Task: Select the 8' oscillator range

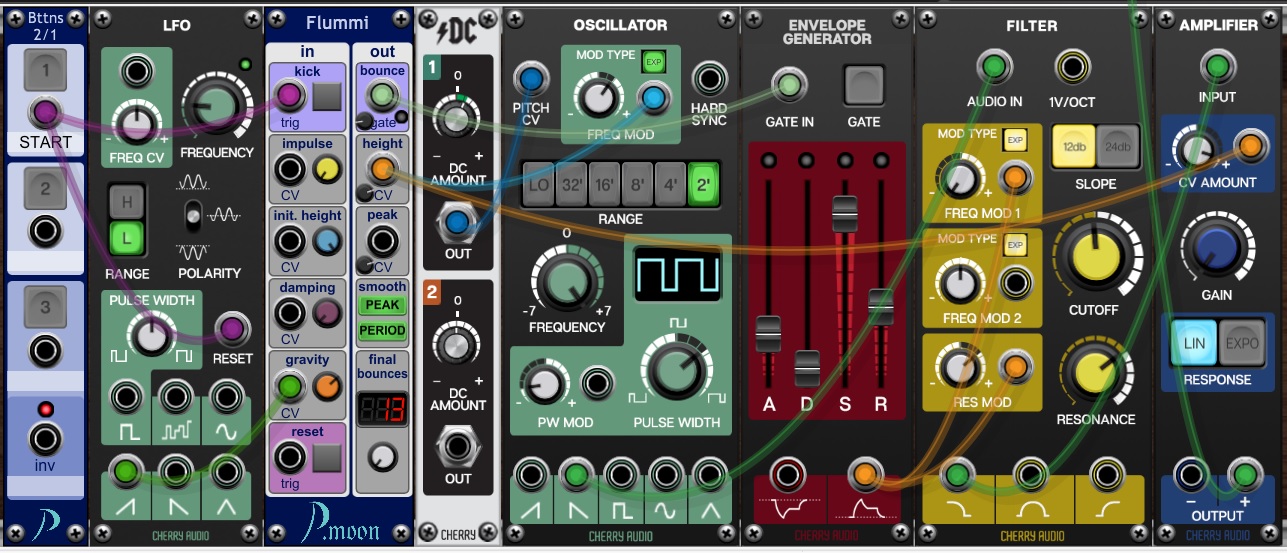Action: [638, 184]
